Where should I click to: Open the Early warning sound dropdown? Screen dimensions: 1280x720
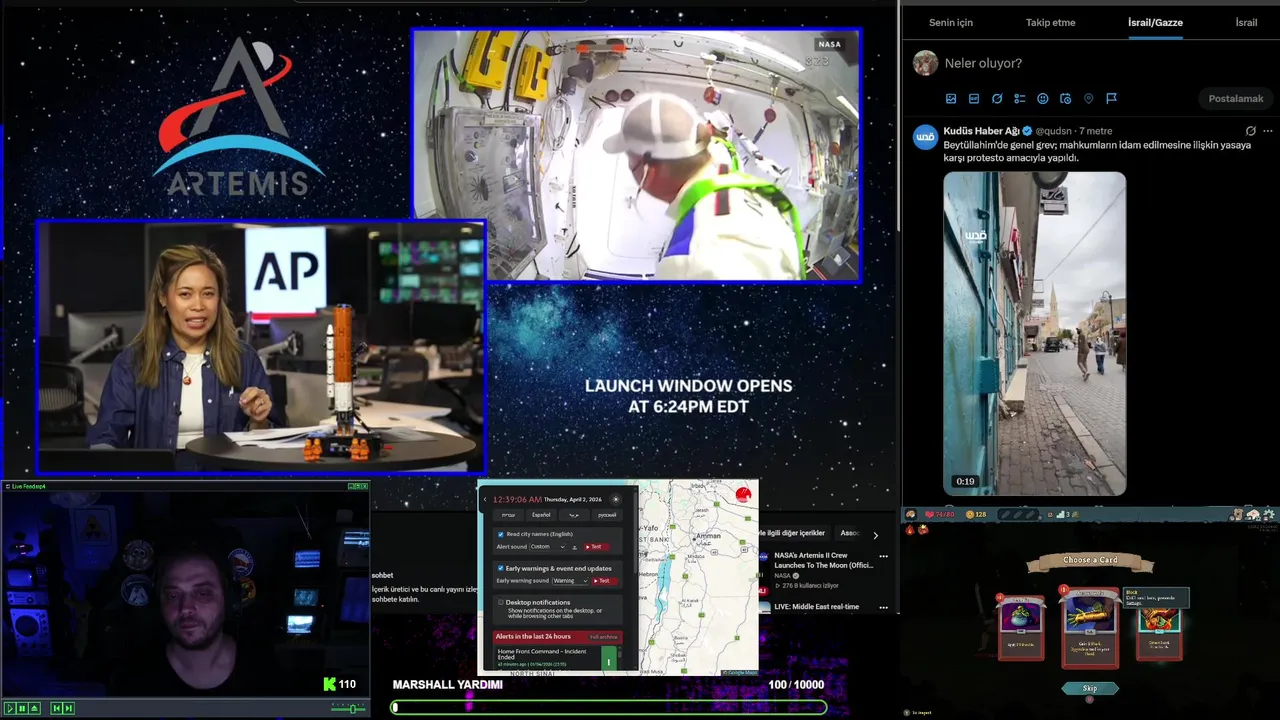[570, 581]
